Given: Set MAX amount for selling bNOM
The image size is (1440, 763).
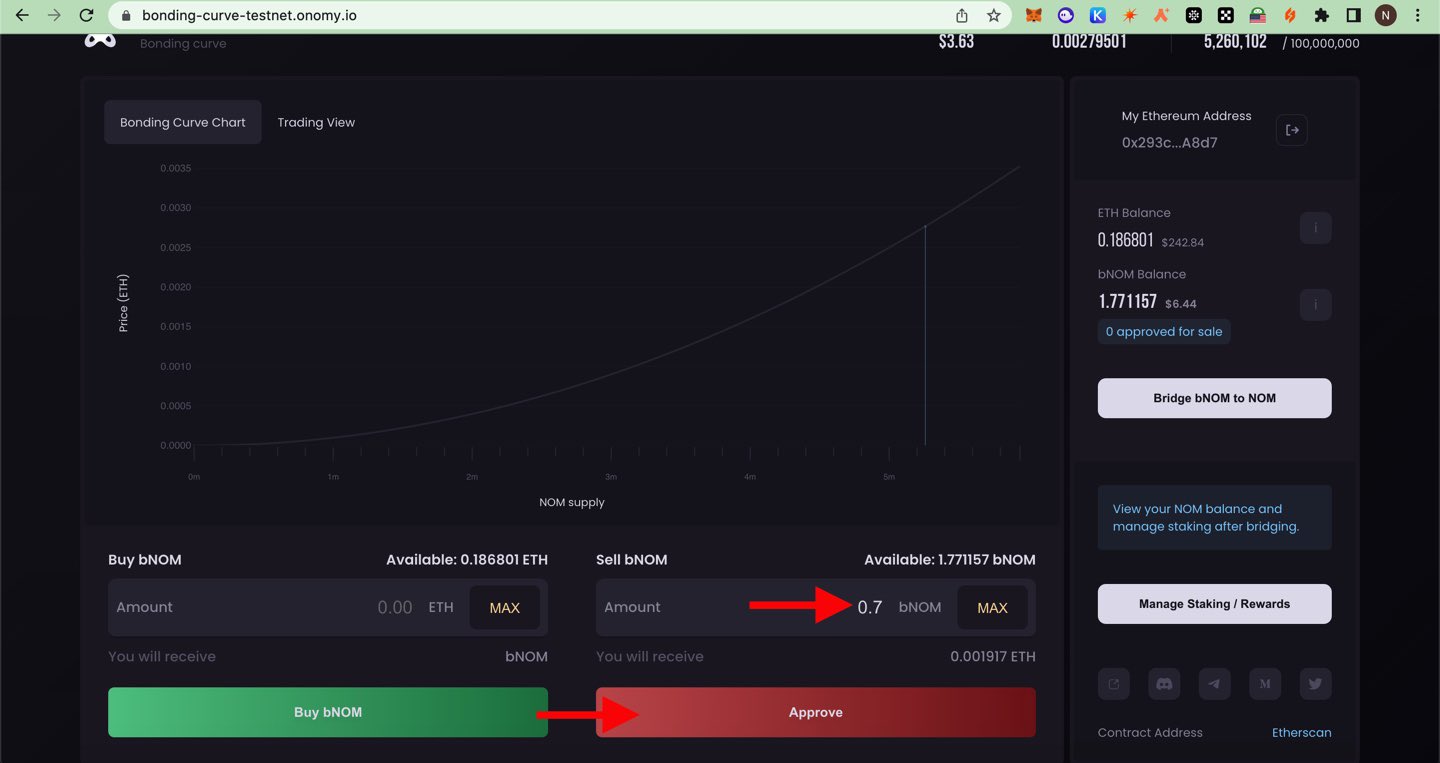Looking at the screenshot, I should coord(992,607).
